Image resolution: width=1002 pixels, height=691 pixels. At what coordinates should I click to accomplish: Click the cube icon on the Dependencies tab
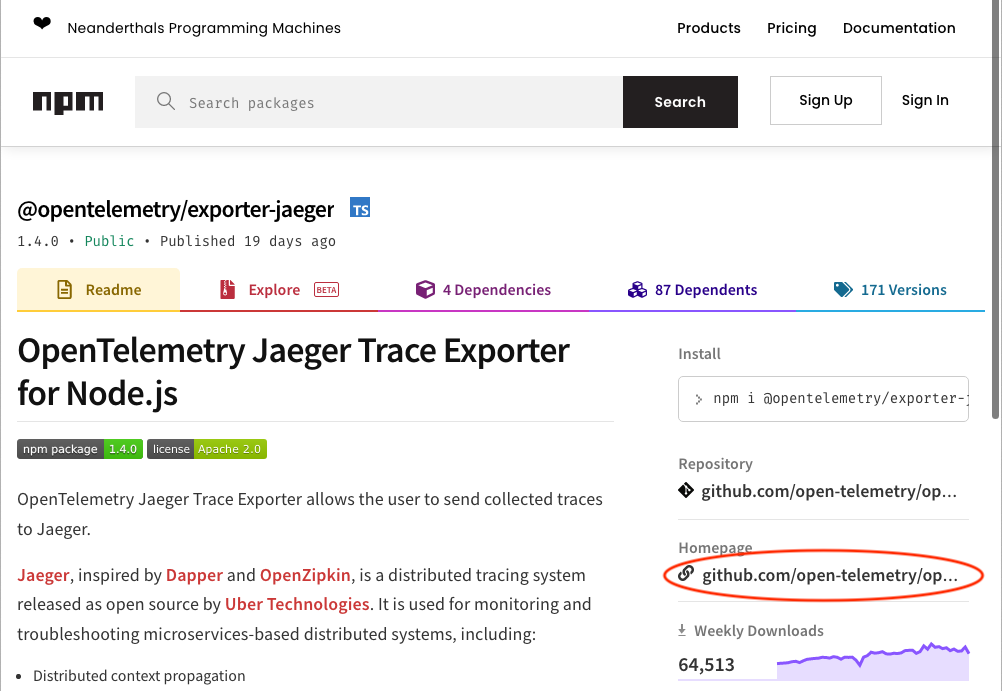coord(425,289)
